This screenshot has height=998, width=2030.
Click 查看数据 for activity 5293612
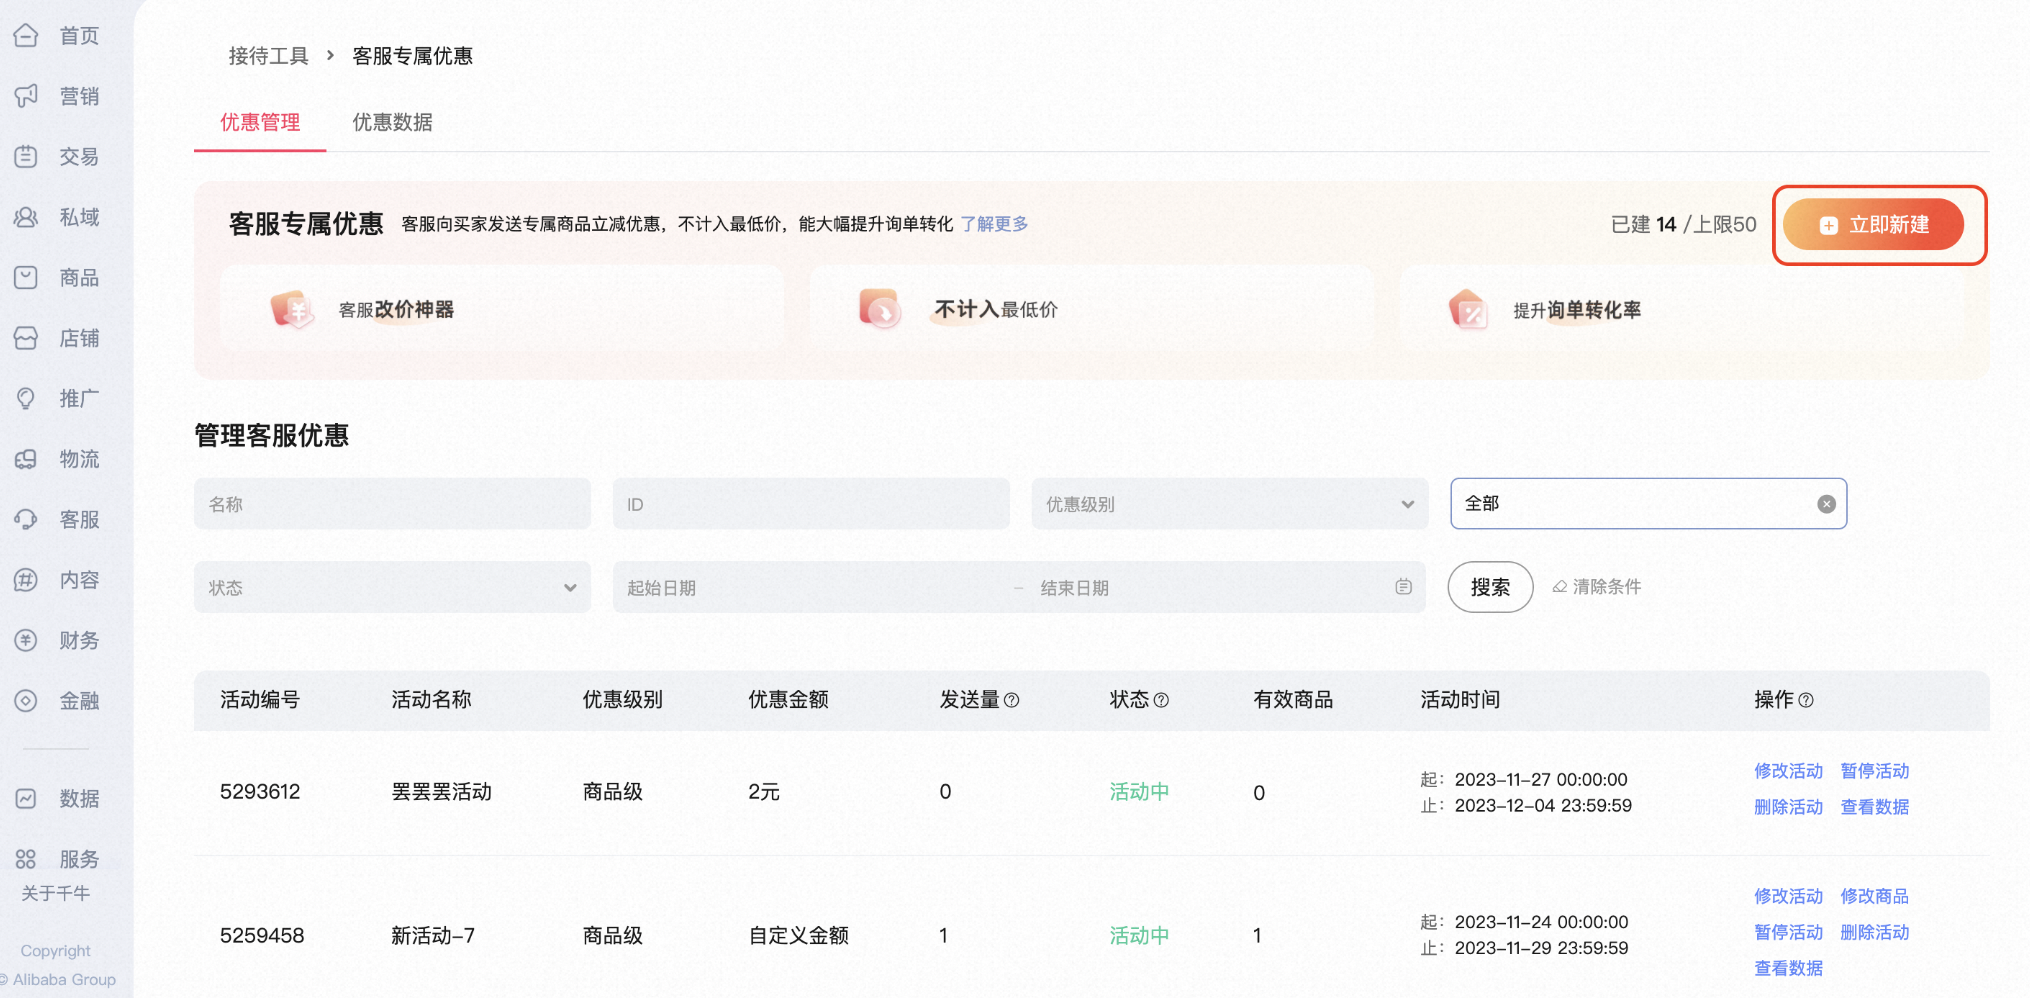(1875, 807)
